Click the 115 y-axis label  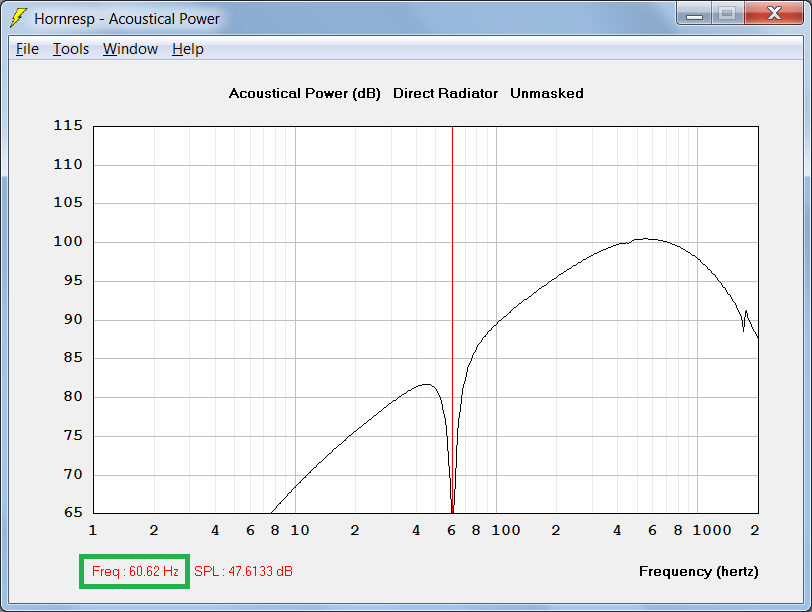pos(68,125)
